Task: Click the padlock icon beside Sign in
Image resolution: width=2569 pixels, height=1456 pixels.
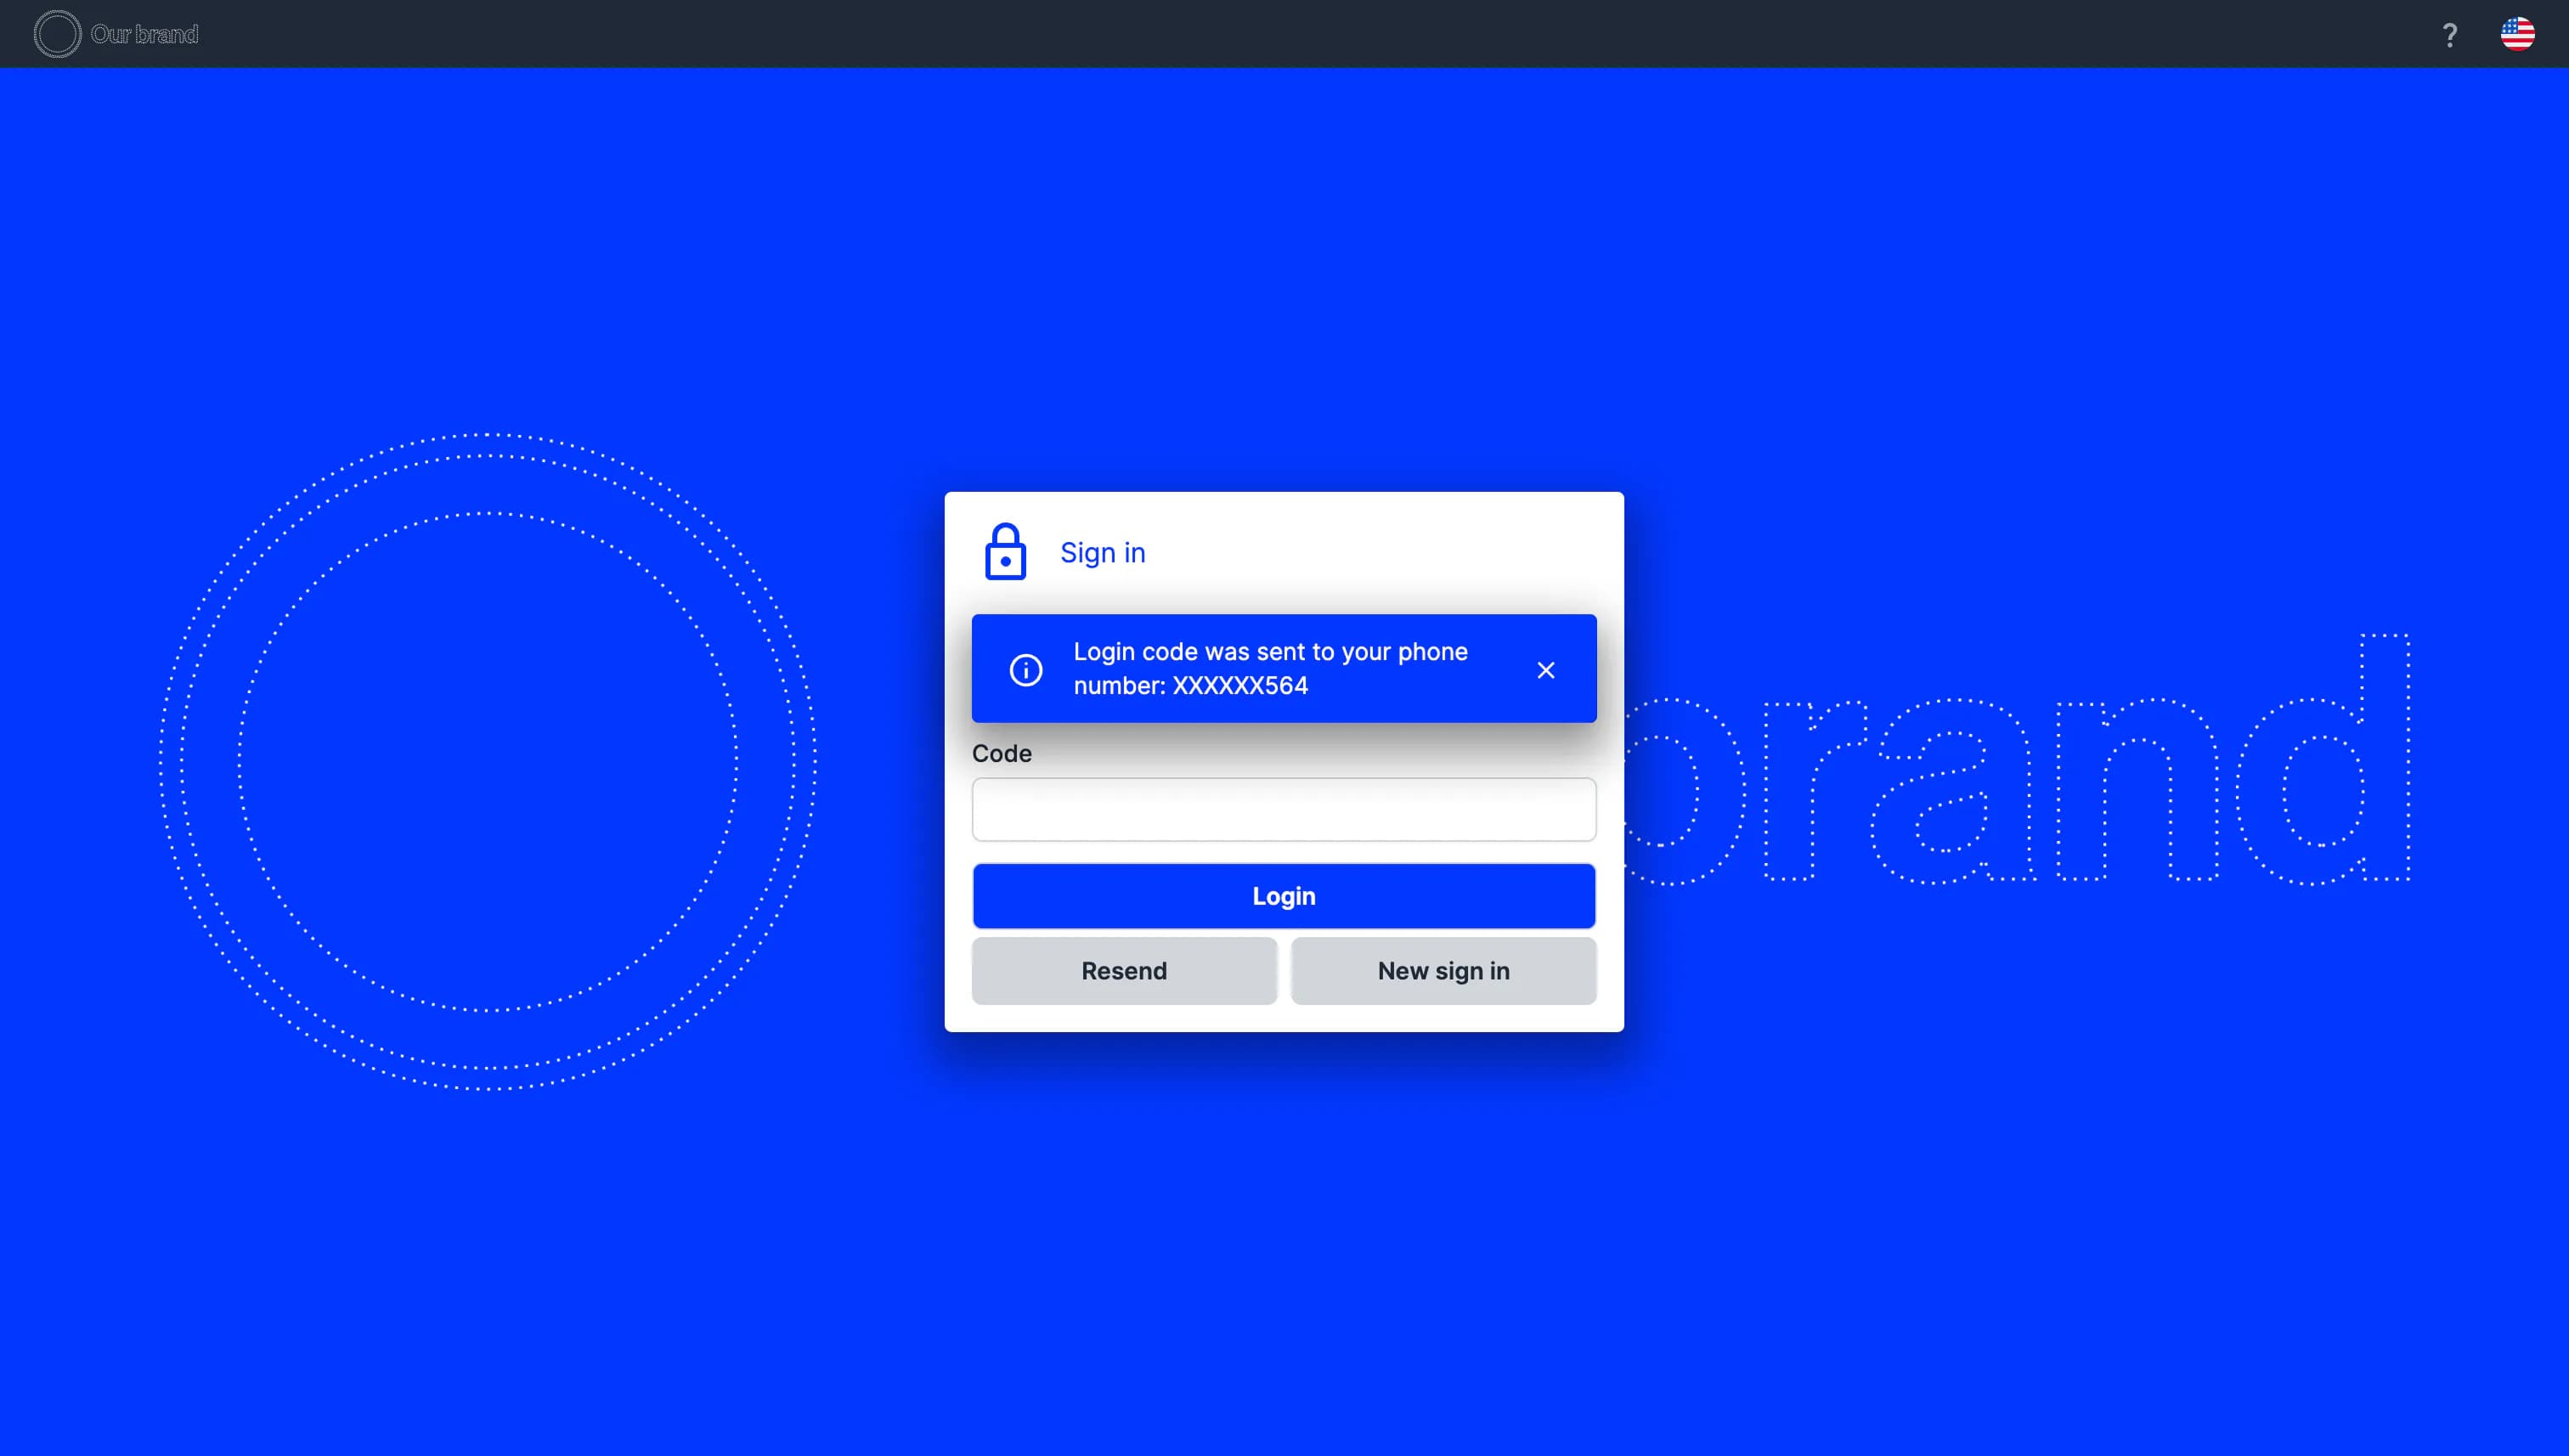Action: click(1005, 552)
